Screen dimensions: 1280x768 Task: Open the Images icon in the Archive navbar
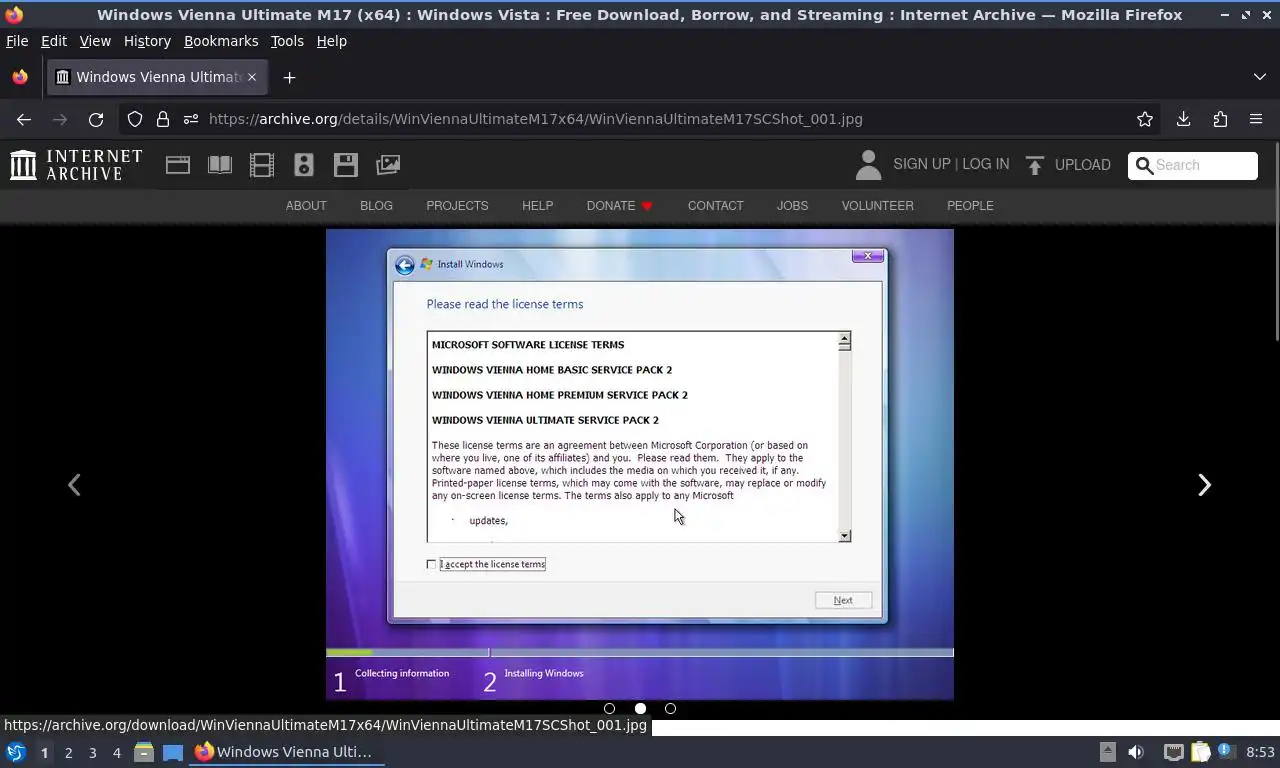click(388, 165)
